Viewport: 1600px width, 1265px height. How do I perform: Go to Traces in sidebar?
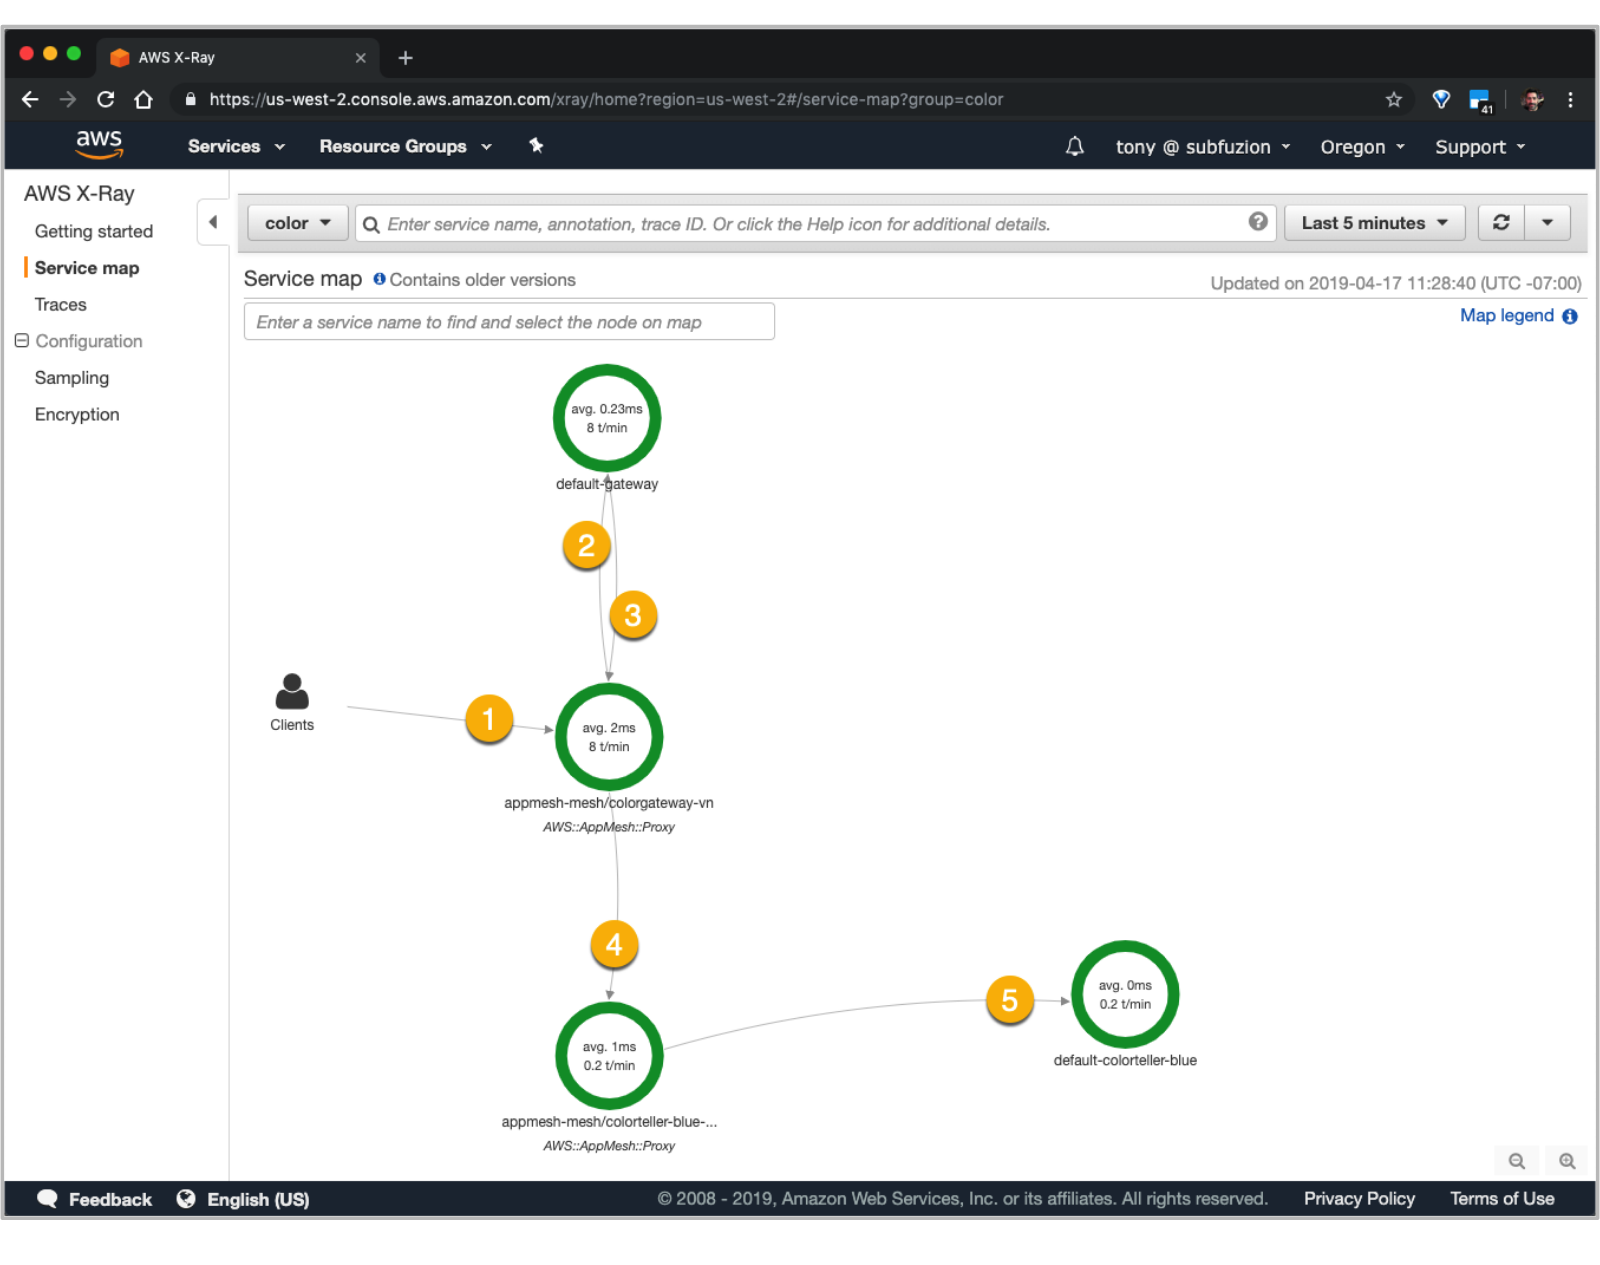(x=60, y=304)
